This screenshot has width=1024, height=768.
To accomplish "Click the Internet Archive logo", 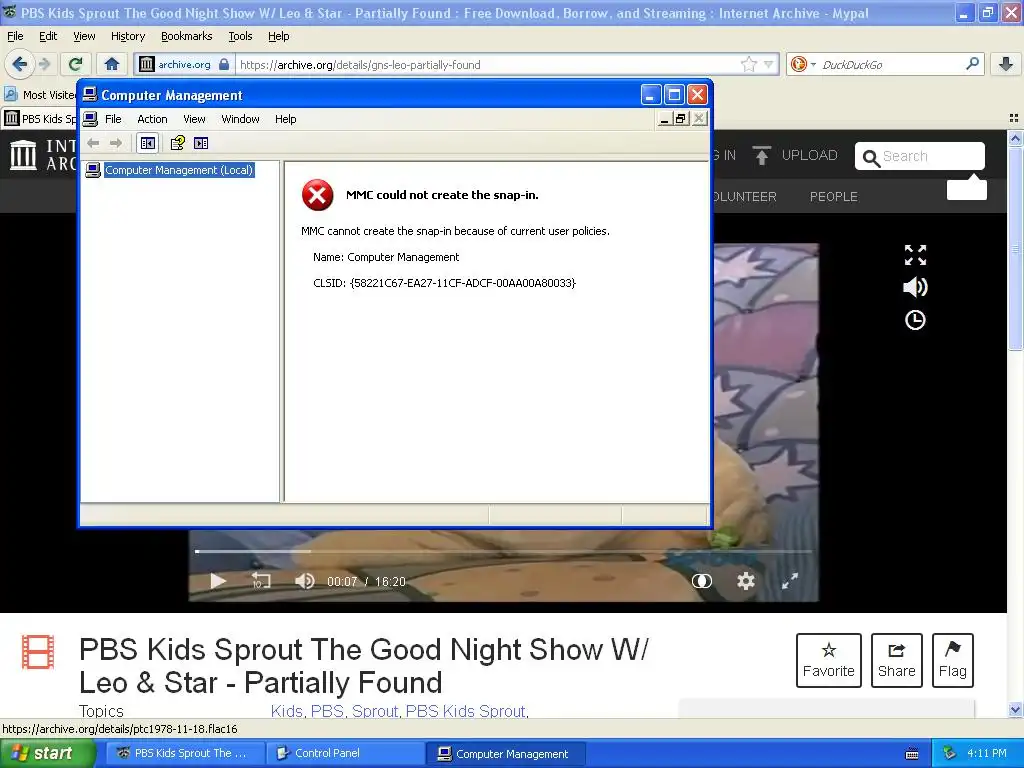I will (24, 155).
